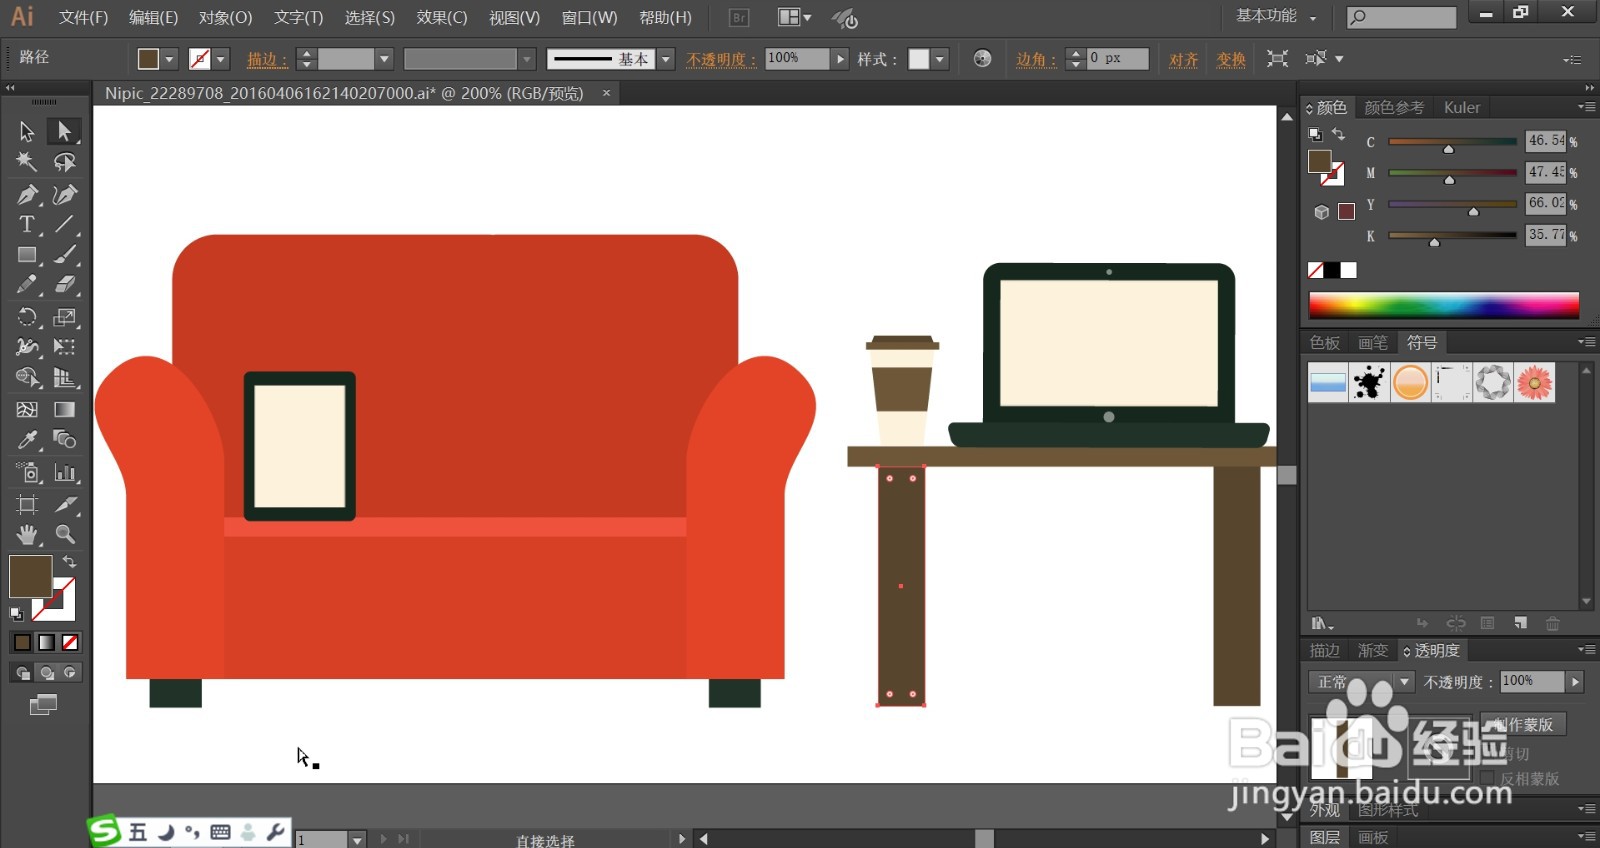Select the Pencil tool
The width and height of the screenshot is (1600, 848).
click(x=27, y=285)
